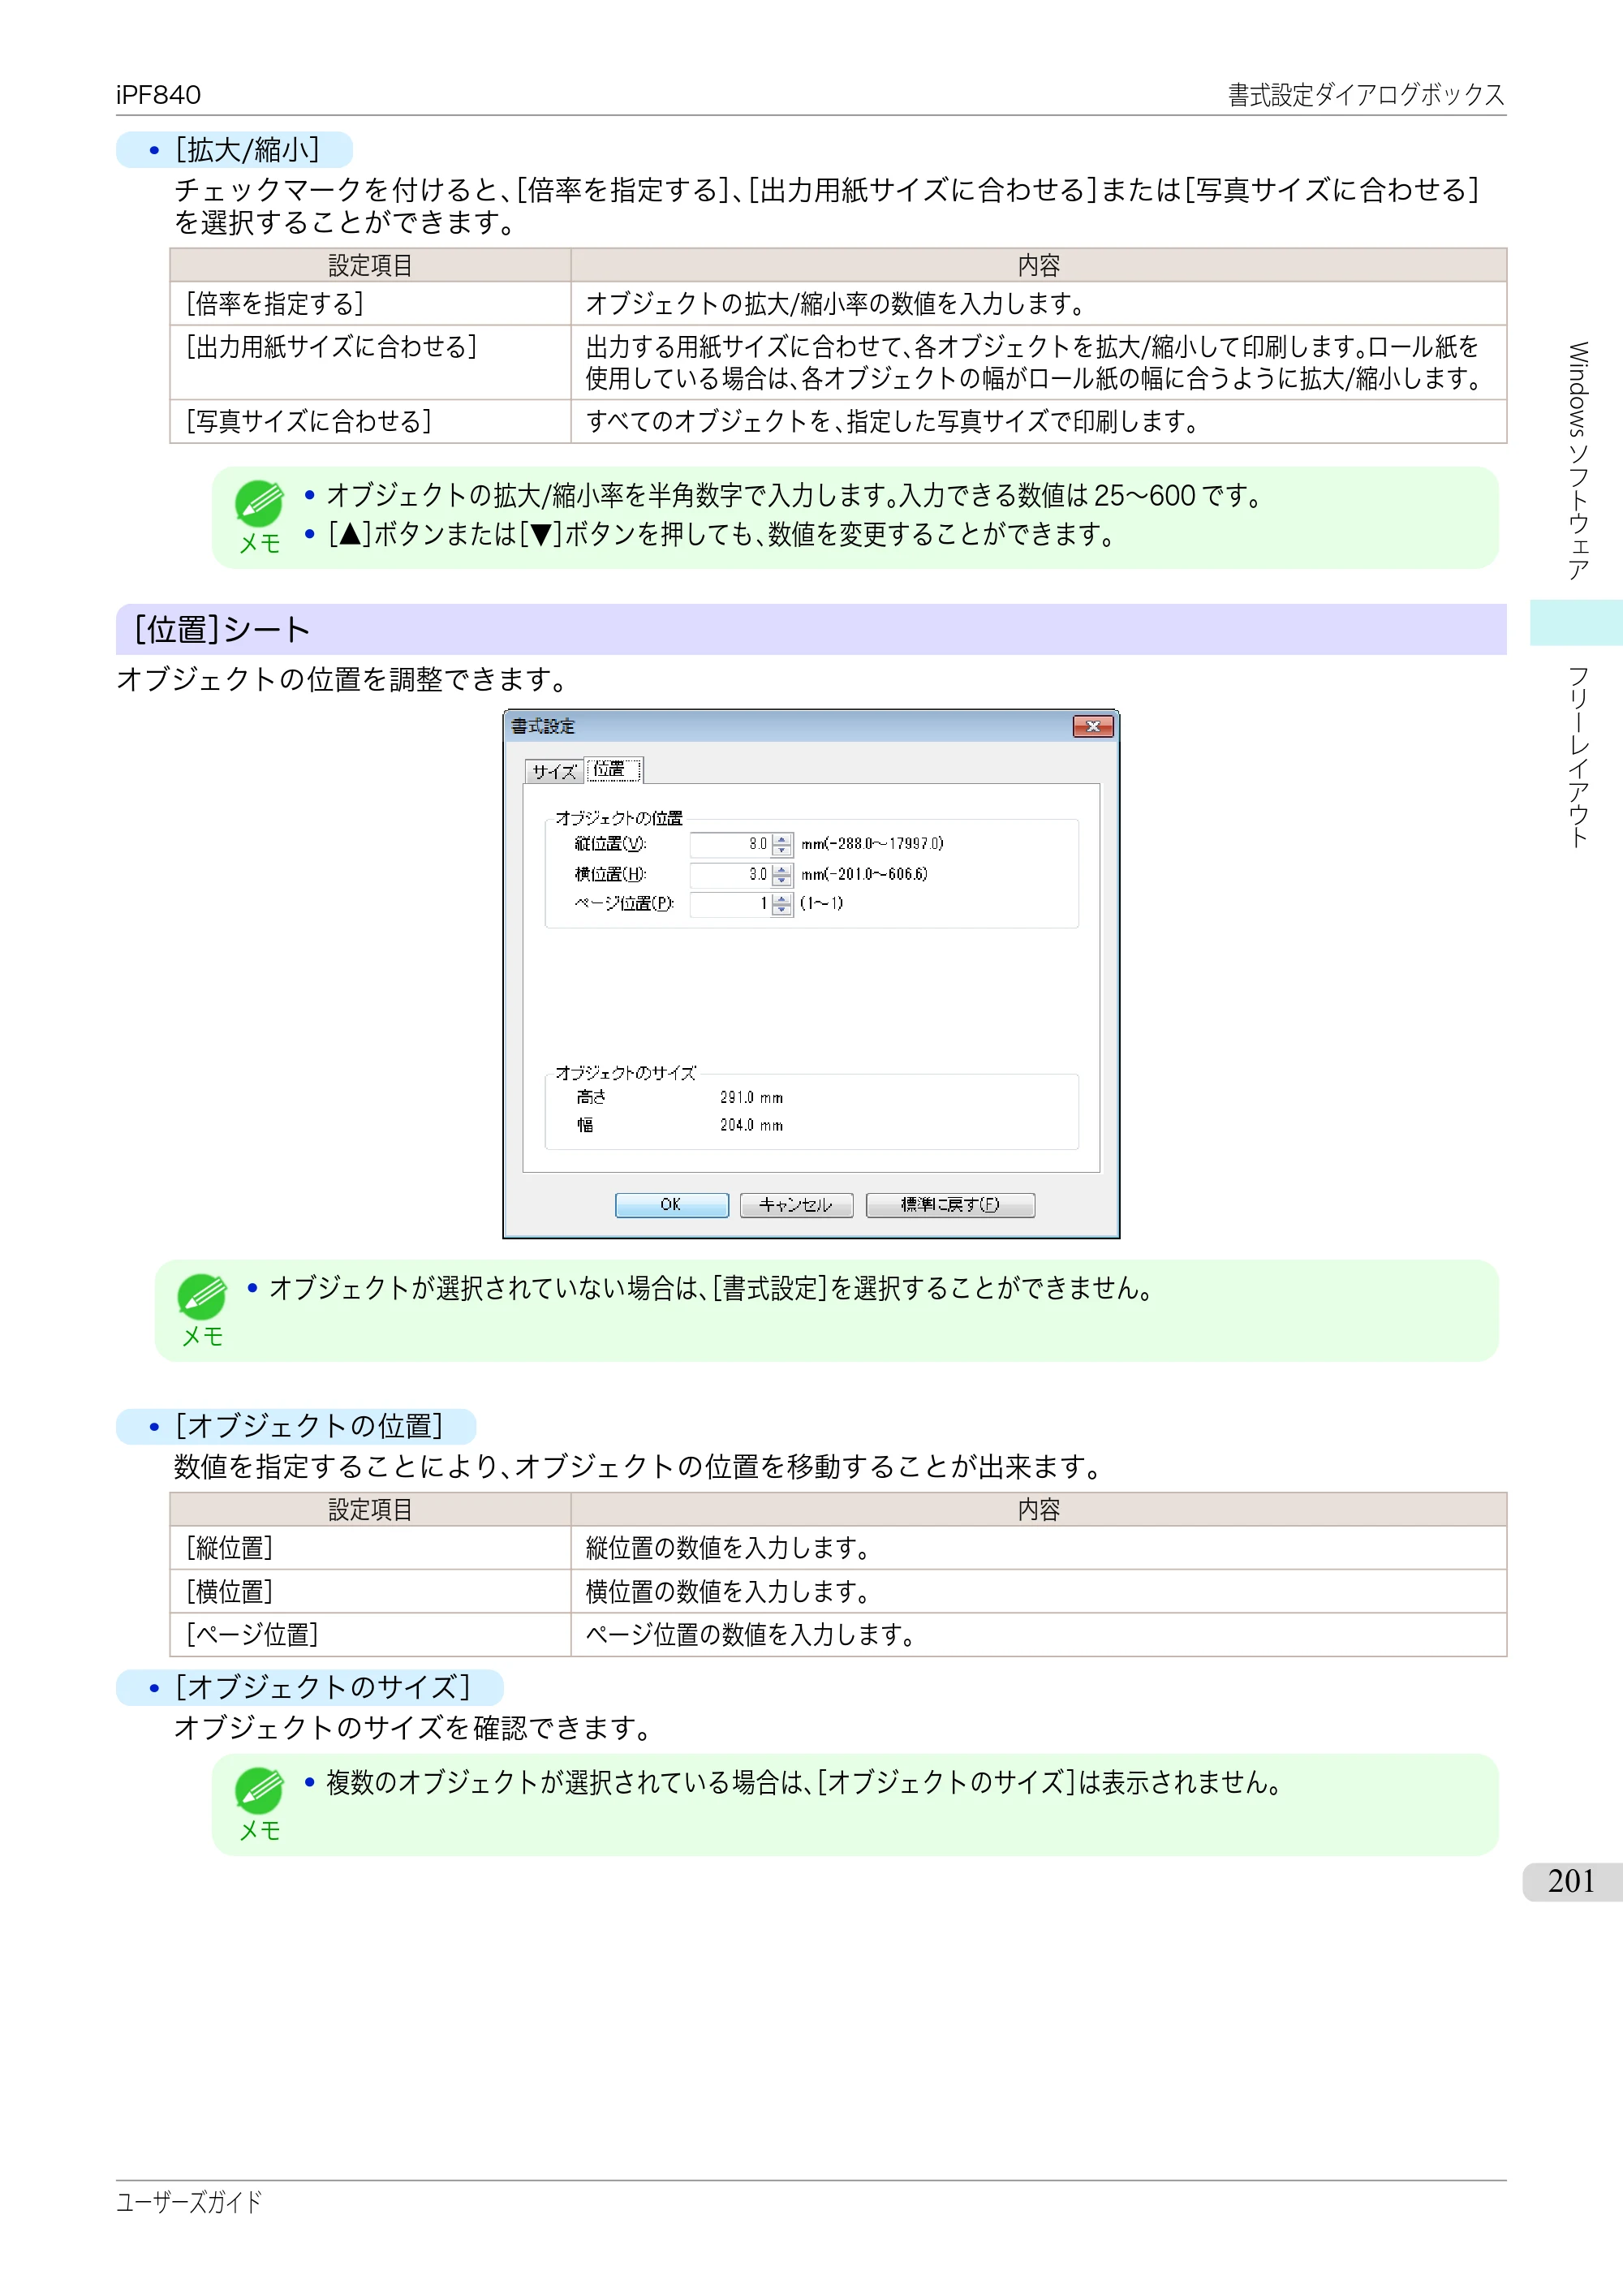The image size is (1623, 2296).
Task: Increase ページ位置 with the up spinner arrow
Action: pyautogui.click(x=782, y=899)
